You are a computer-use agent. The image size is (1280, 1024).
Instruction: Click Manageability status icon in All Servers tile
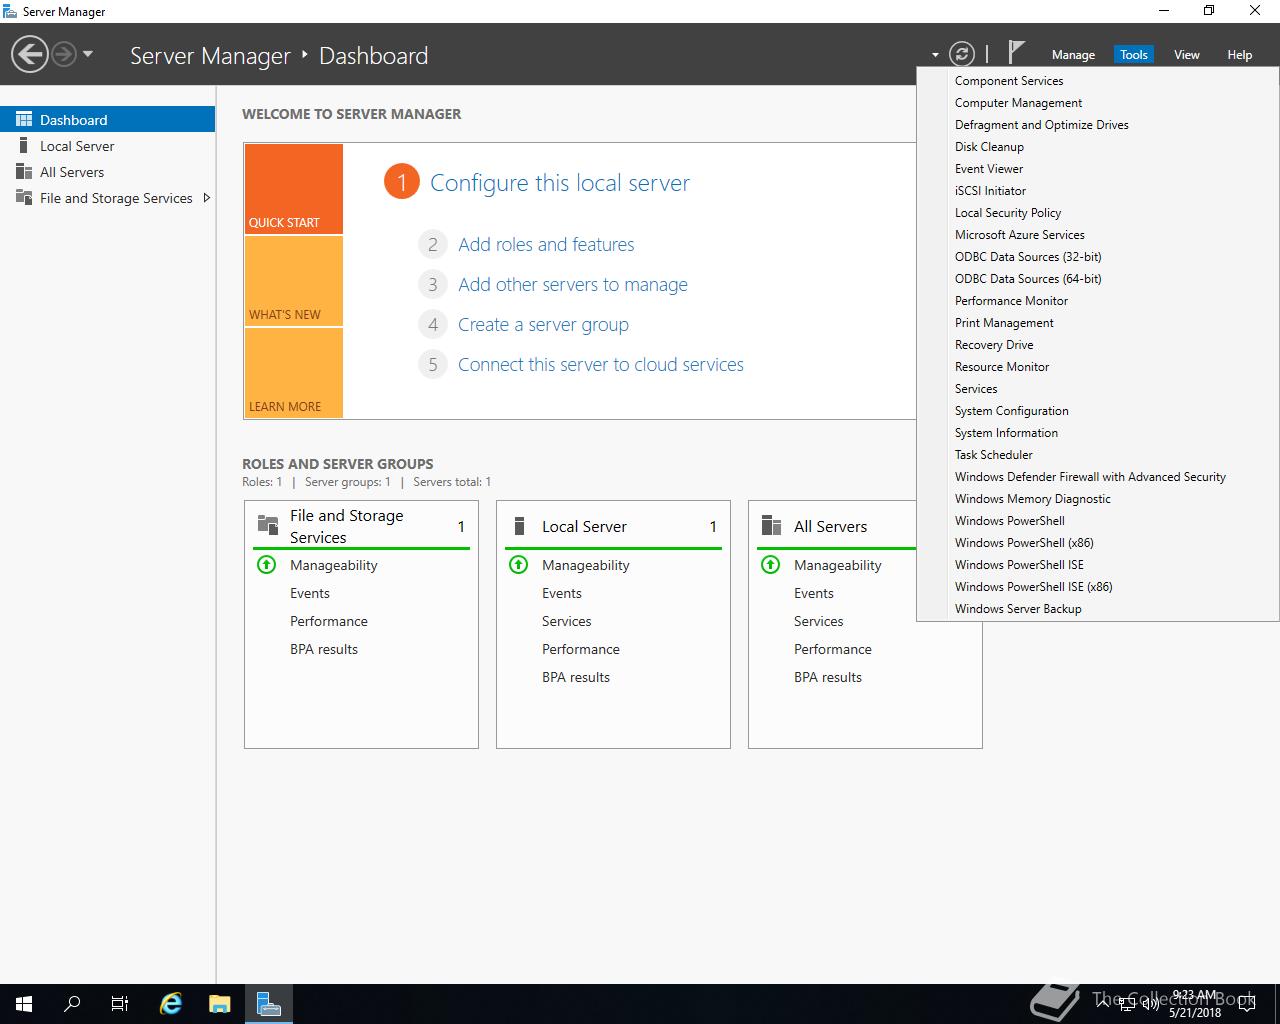(x=770, y=565)
